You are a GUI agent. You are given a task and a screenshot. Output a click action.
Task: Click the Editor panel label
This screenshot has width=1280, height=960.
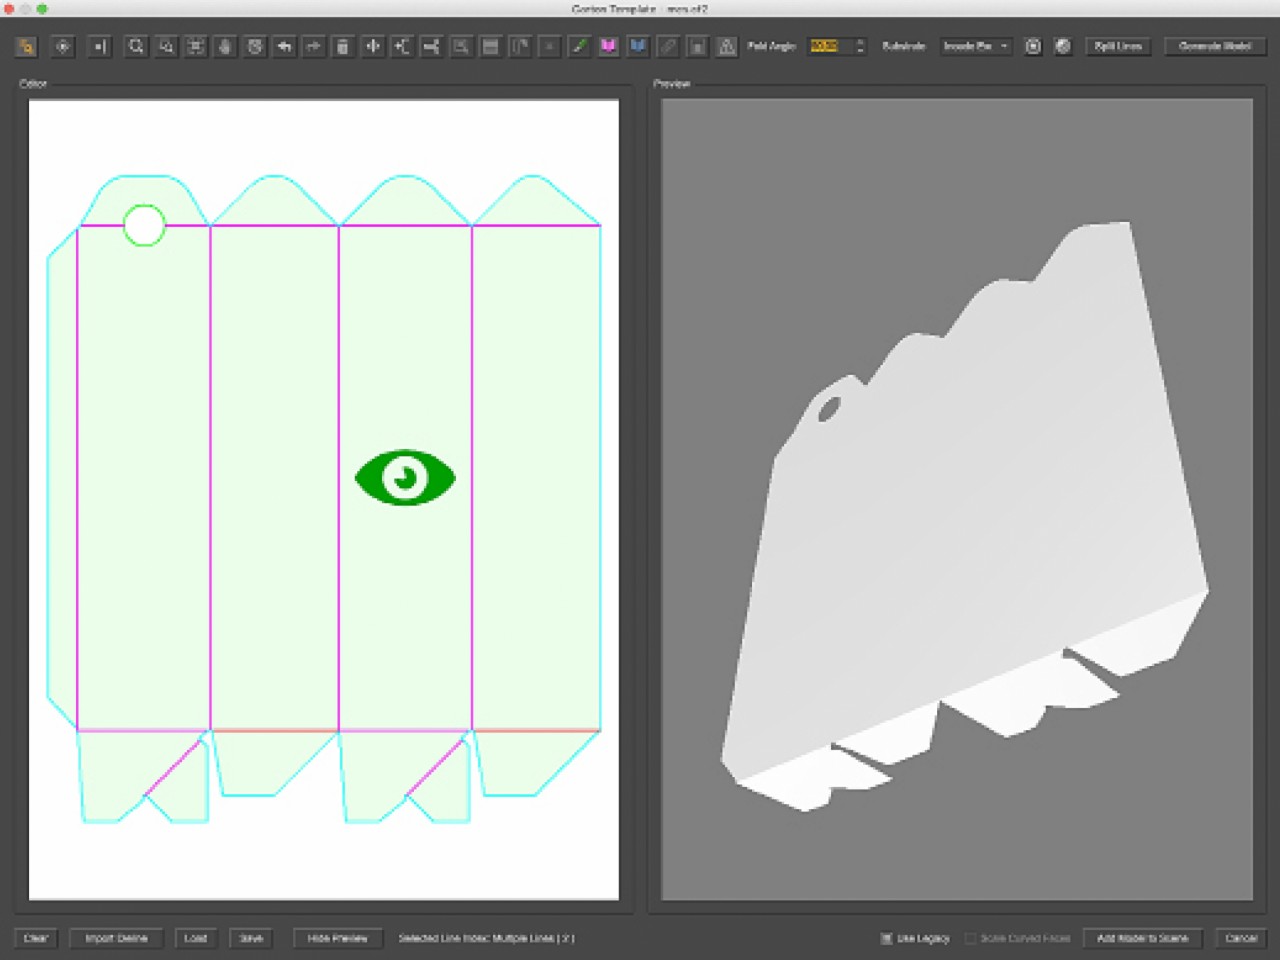[x=33, y=84]
